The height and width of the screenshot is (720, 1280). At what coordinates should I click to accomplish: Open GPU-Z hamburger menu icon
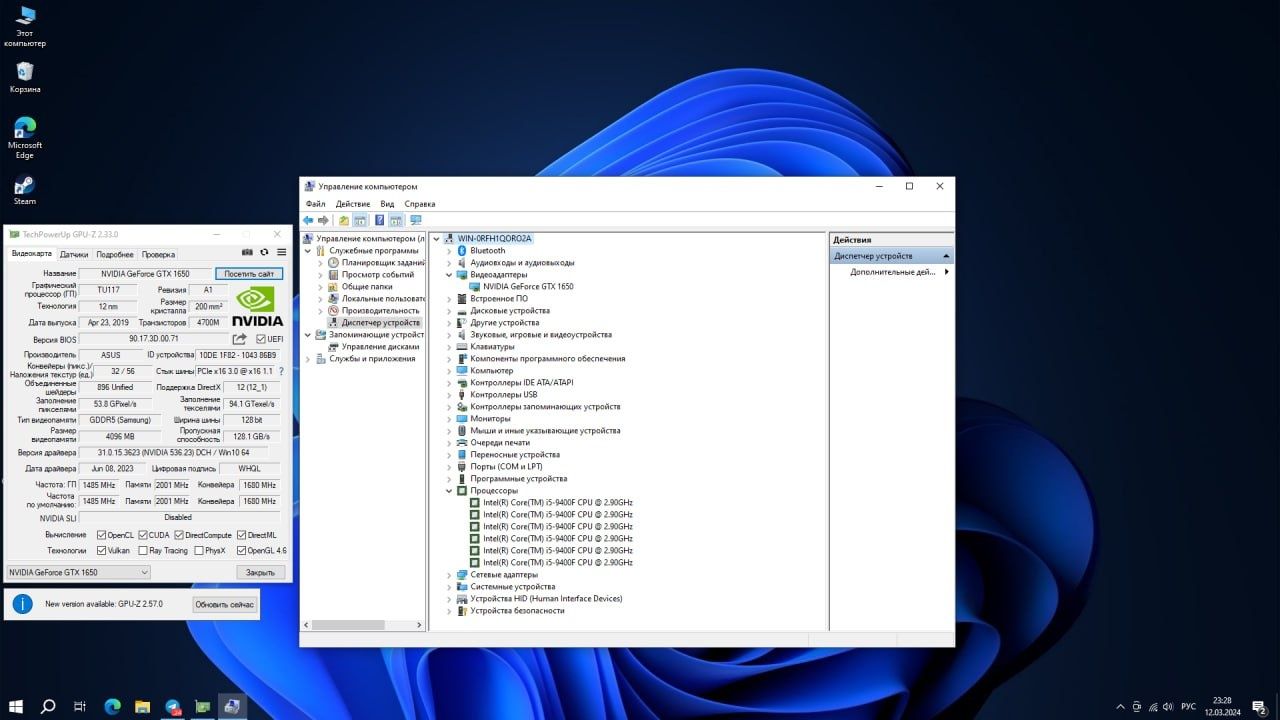(282, 253)
